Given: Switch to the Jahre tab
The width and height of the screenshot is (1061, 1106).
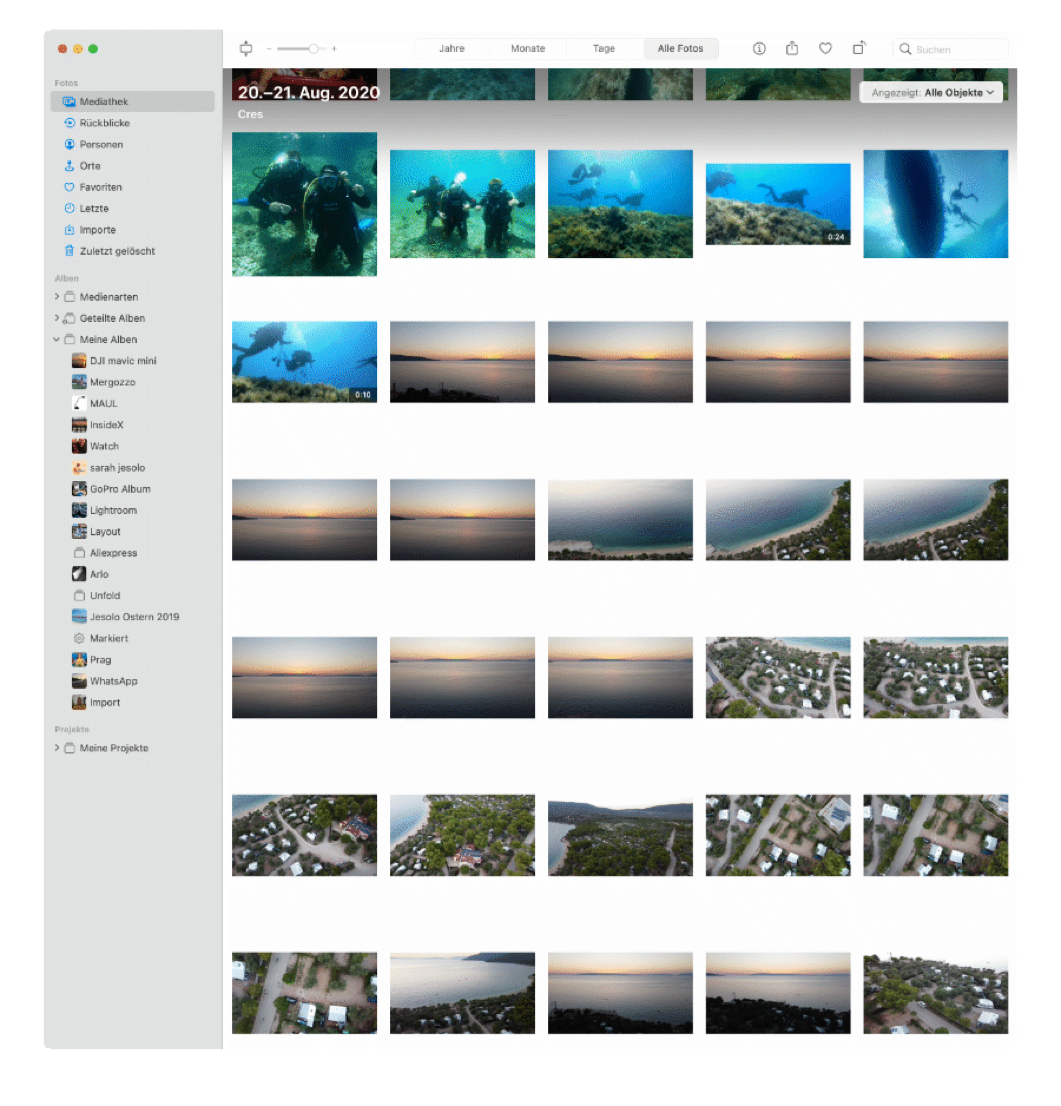Looking at the screenshot, I should click(451, 49).
